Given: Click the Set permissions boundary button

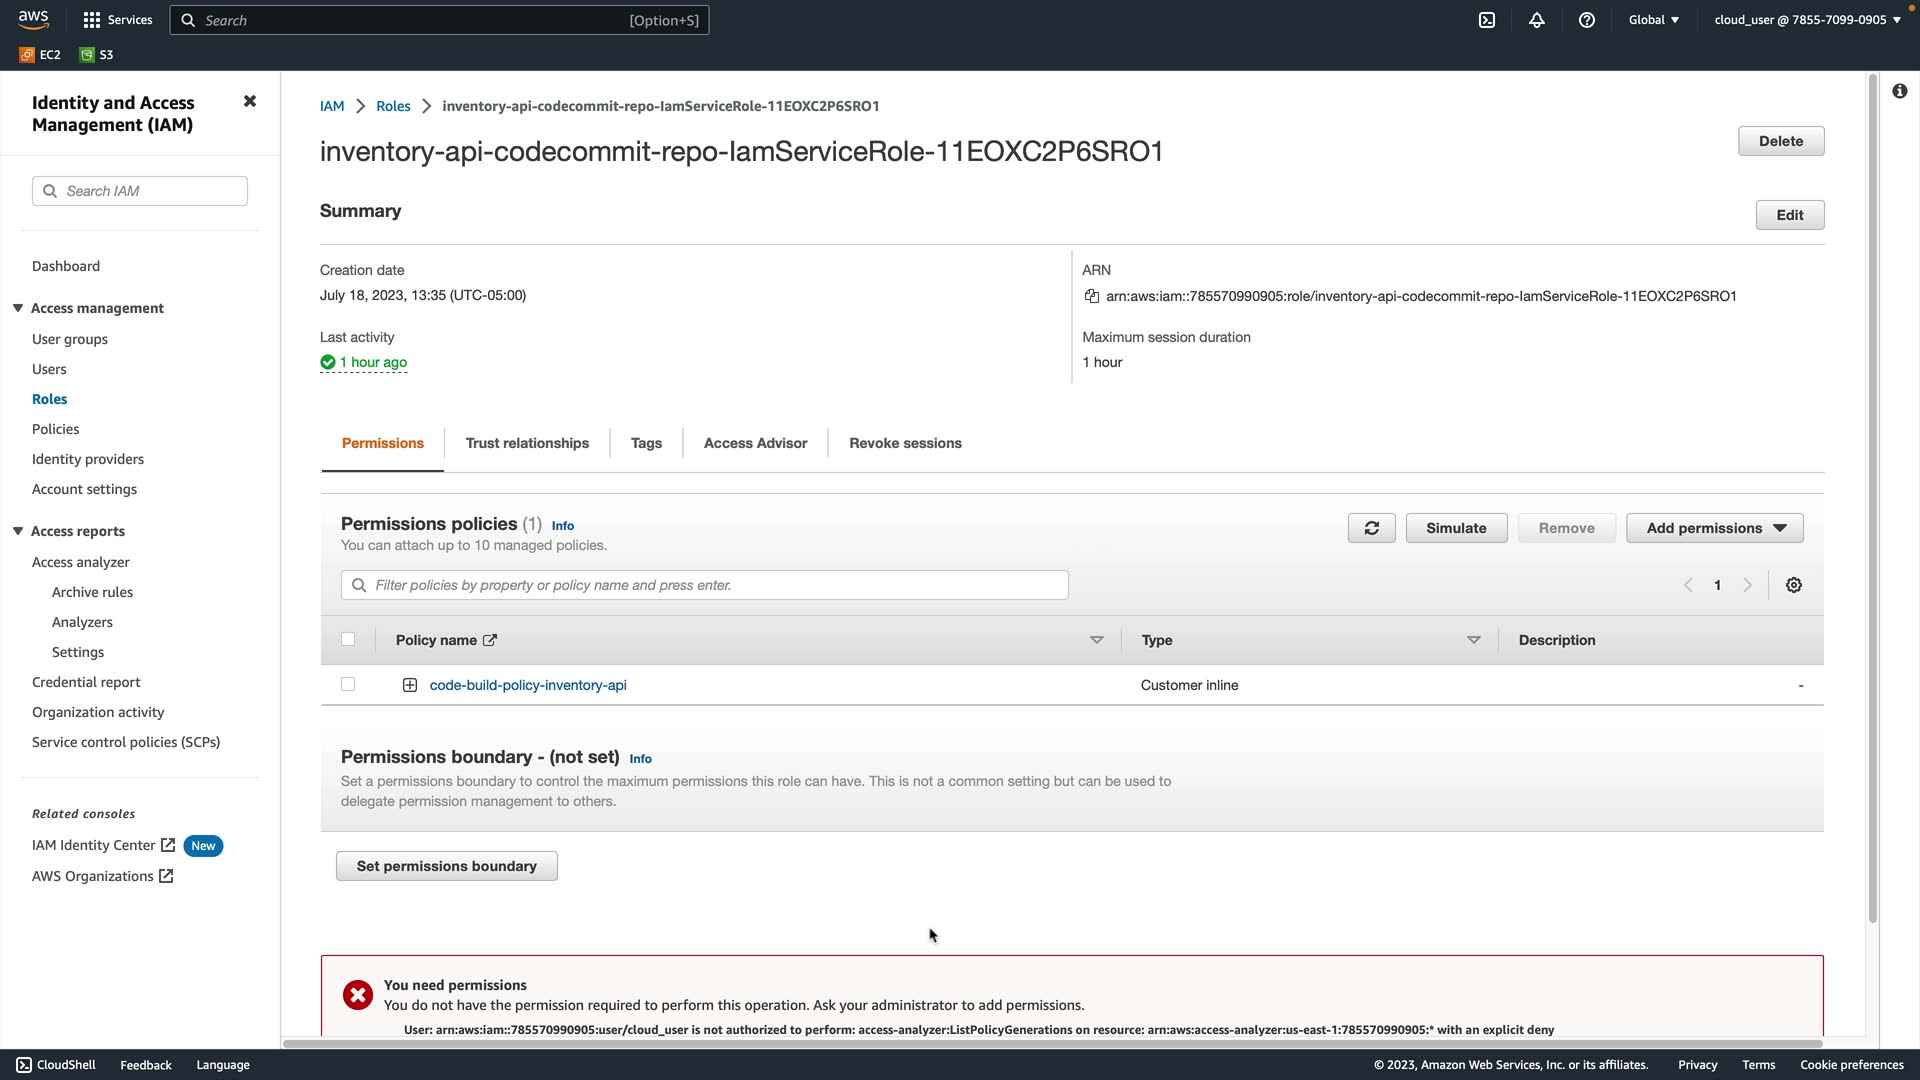Looking at the screenshot, I should click(x=446, y=866).
